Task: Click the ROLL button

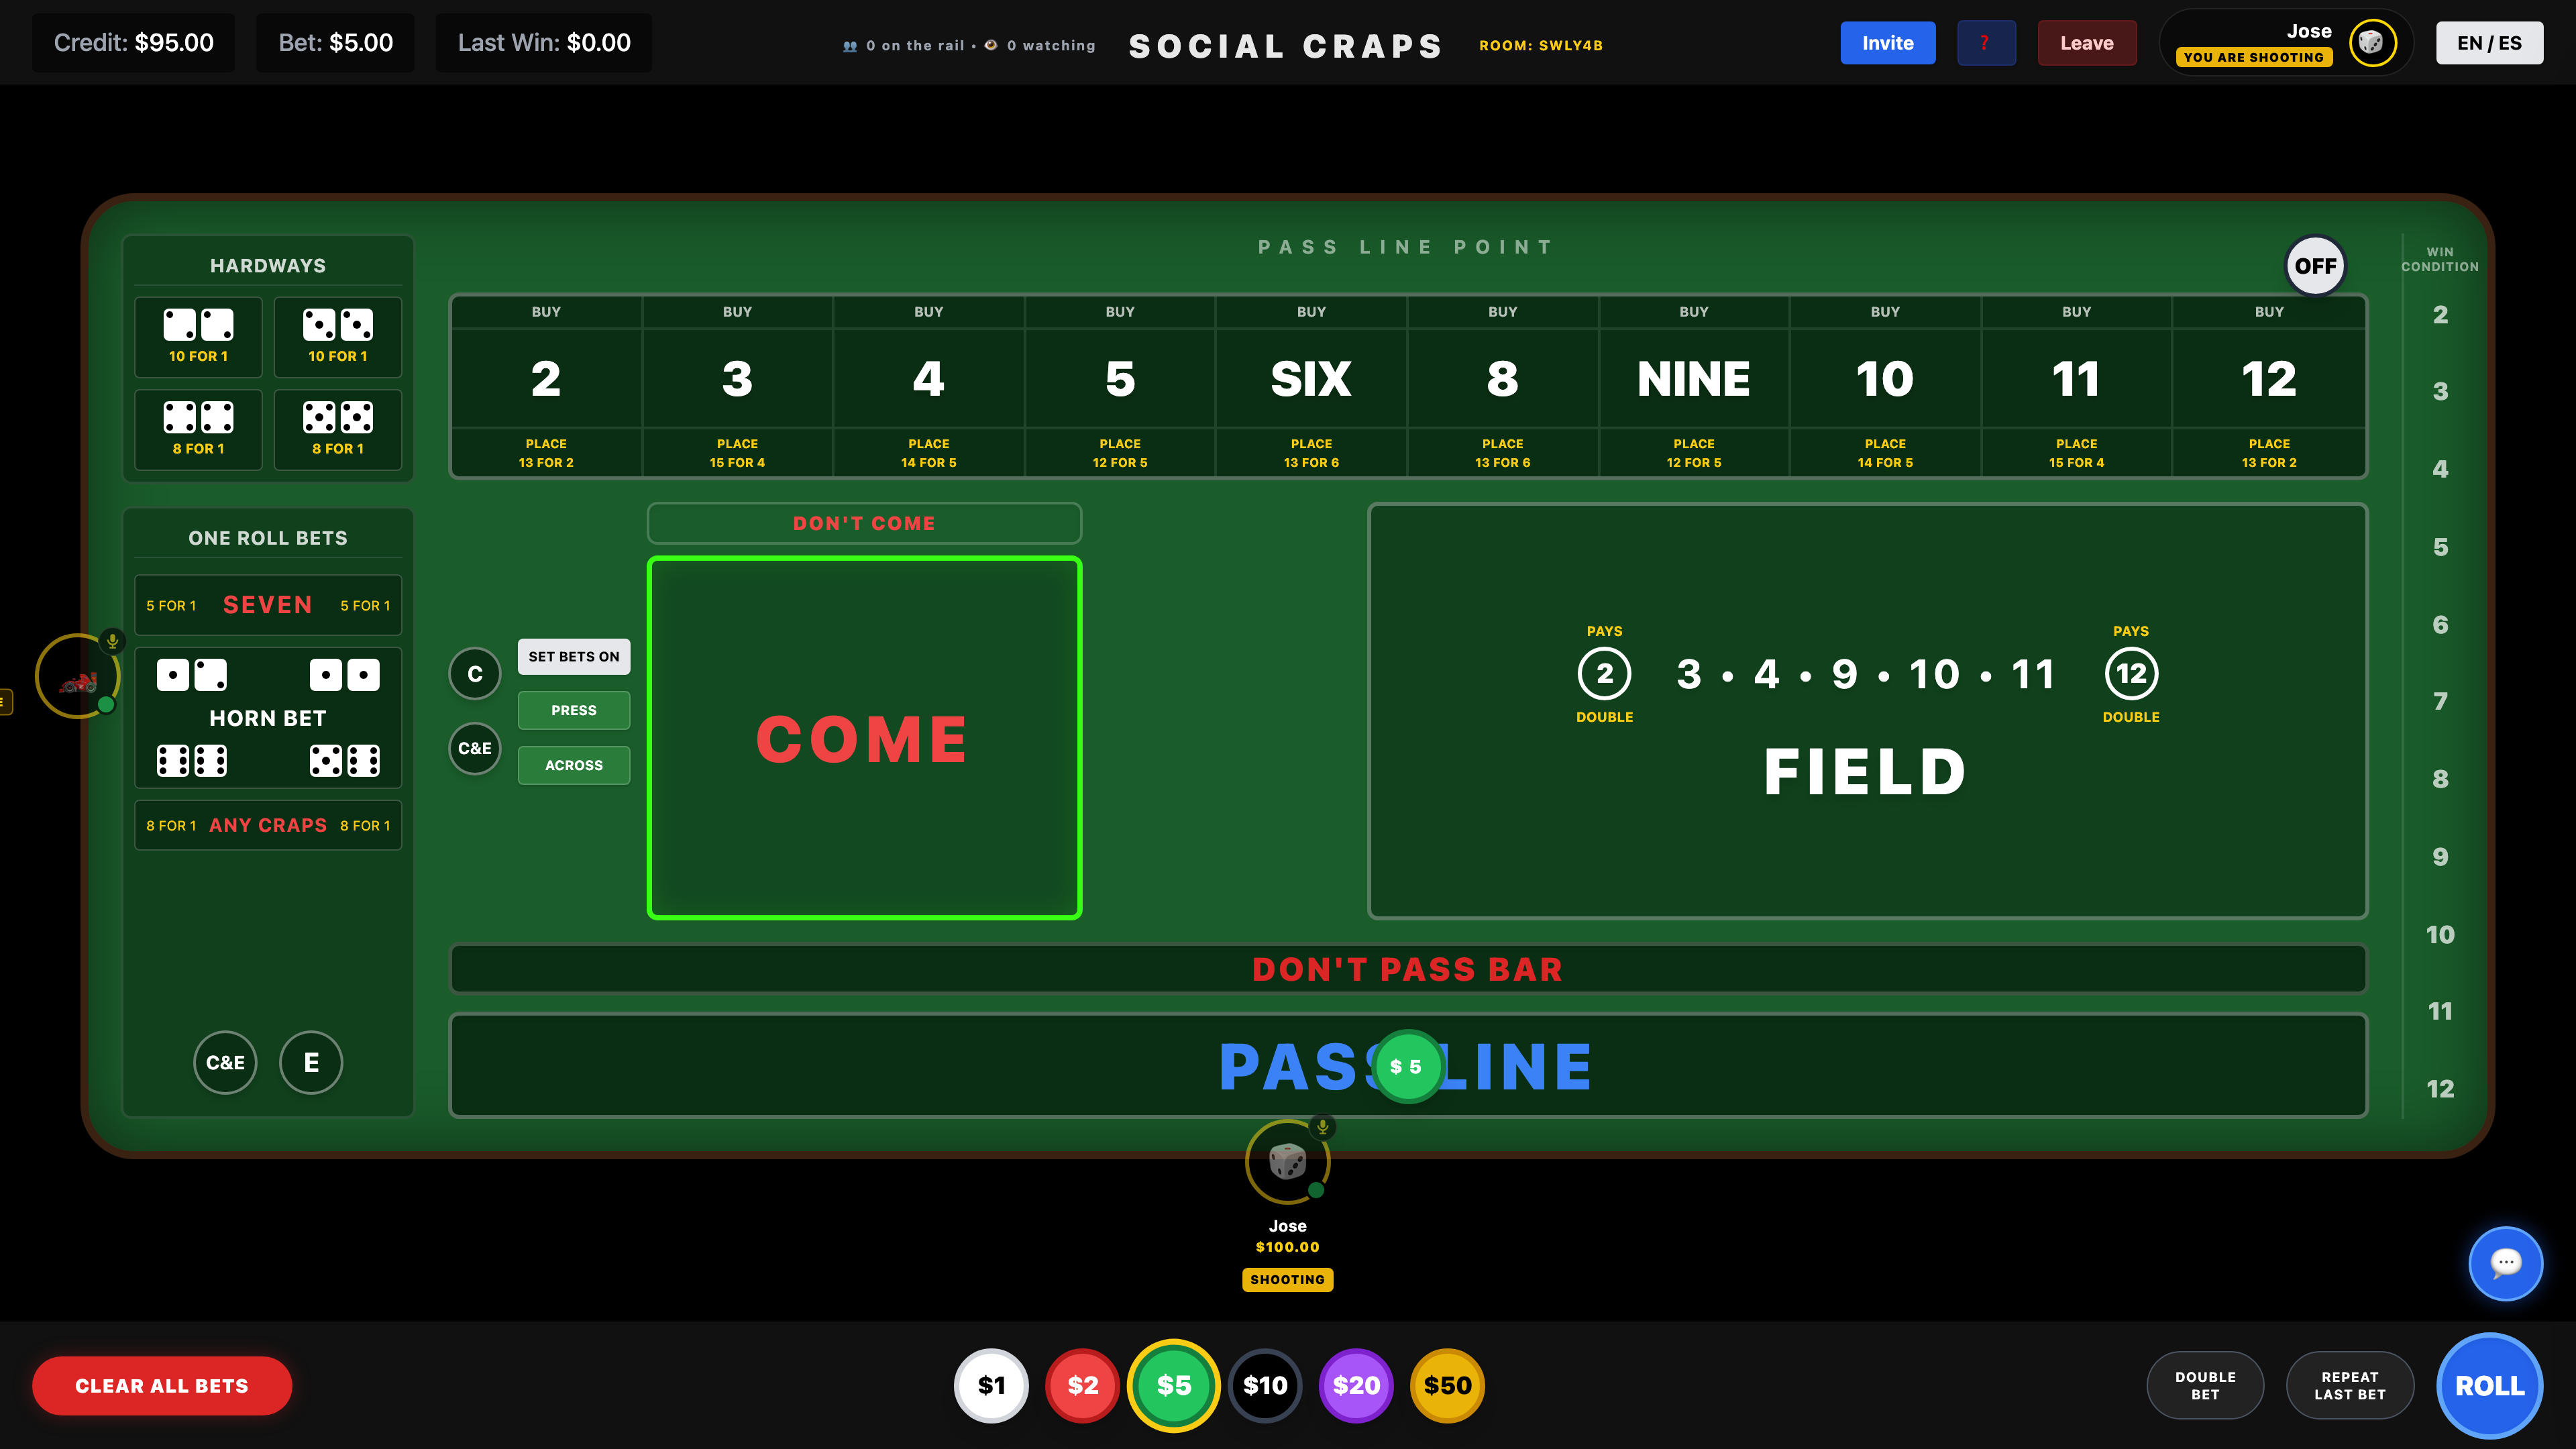Action: click(2489, 1386)
